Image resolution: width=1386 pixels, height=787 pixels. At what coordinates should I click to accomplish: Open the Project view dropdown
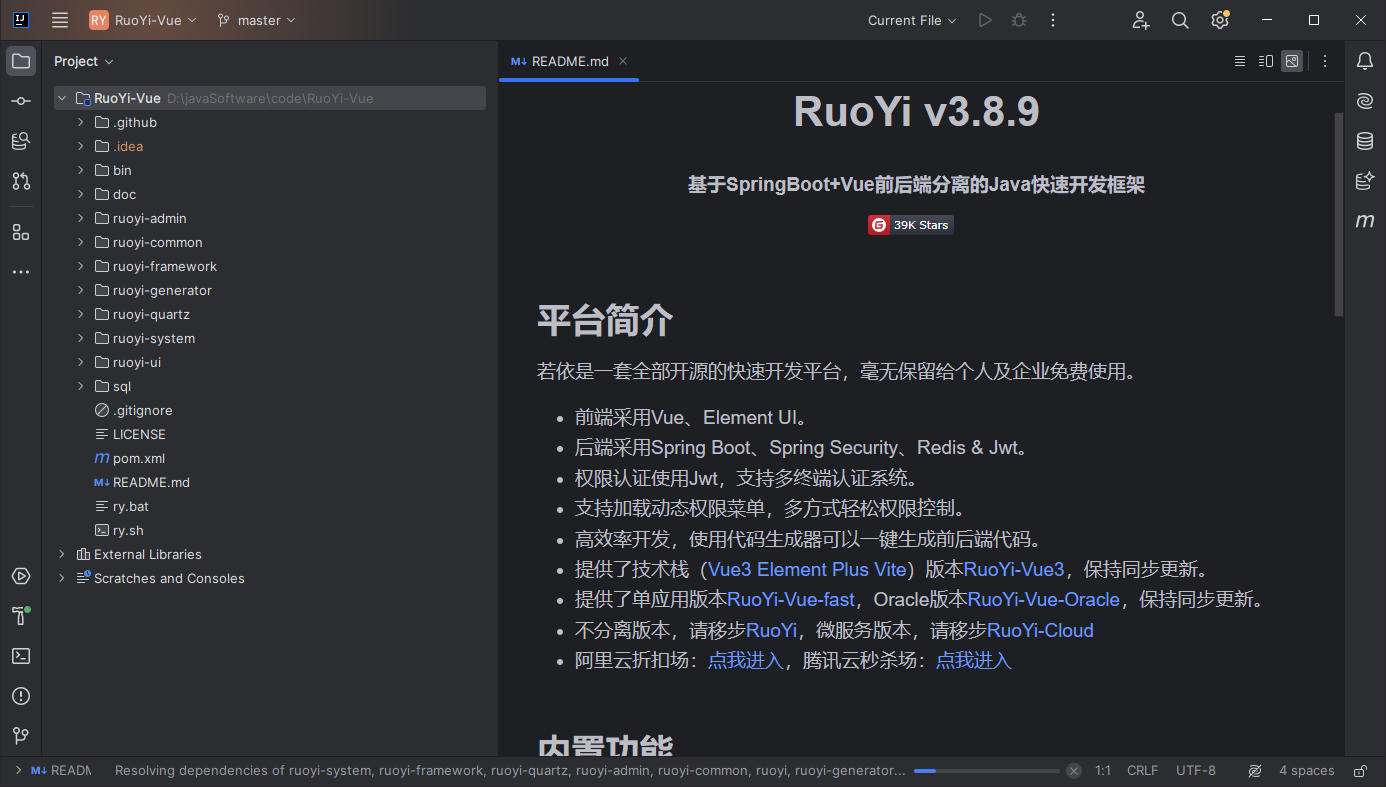click(83, 61)
